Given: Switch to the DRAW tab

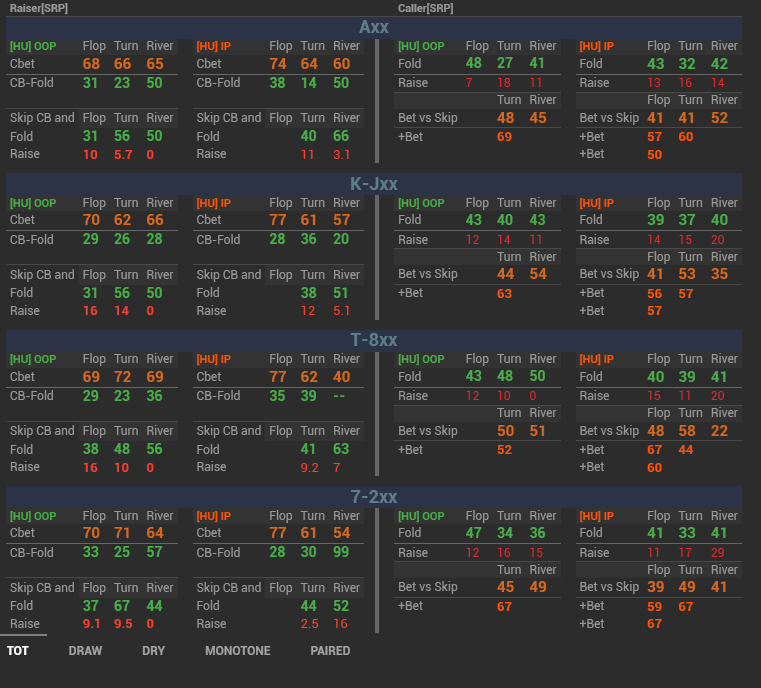Looking at the screenshot, I should click(x=85, y=650).
